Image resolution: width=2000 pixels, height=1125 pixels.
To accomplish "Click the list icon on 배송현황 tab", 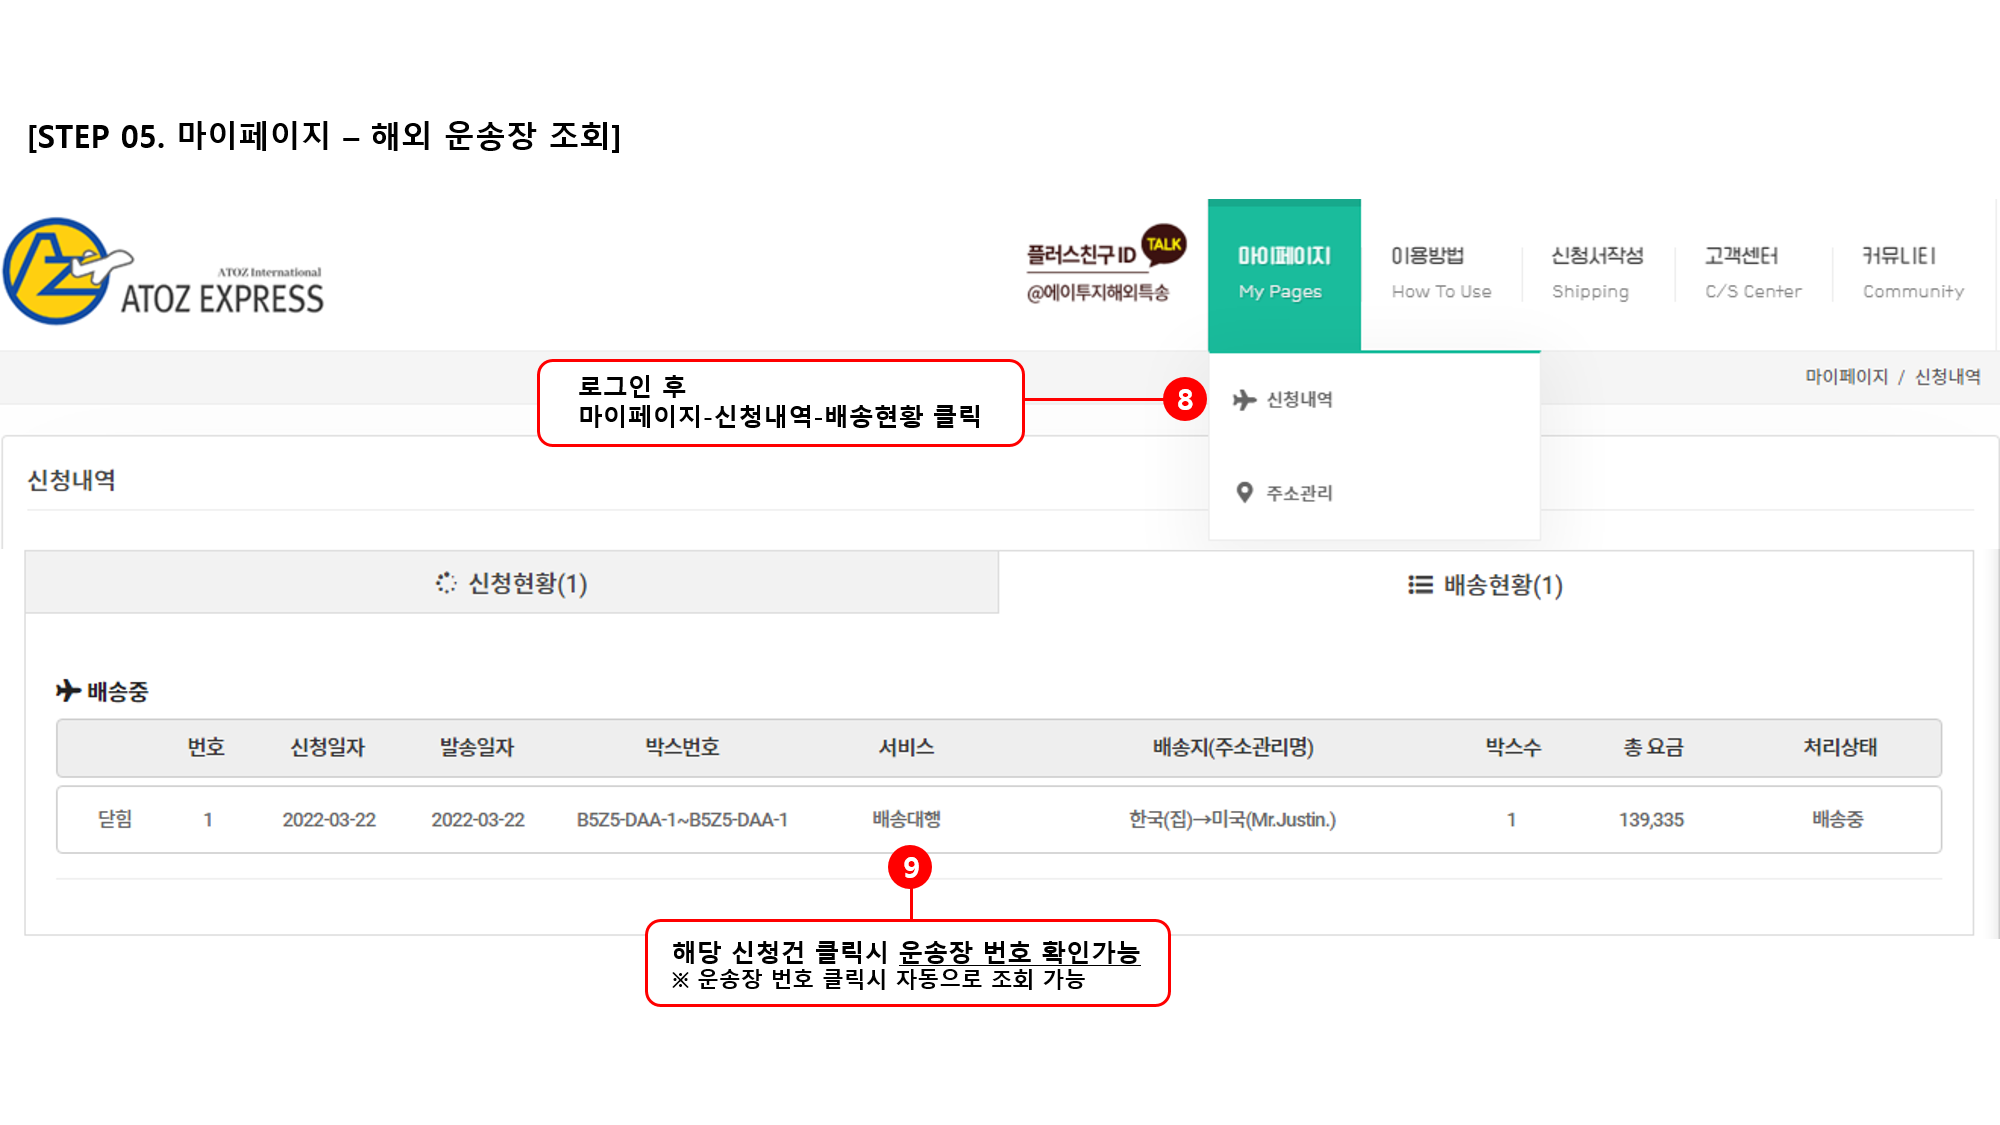I will pyautogui.click(x=1420, y=585).
